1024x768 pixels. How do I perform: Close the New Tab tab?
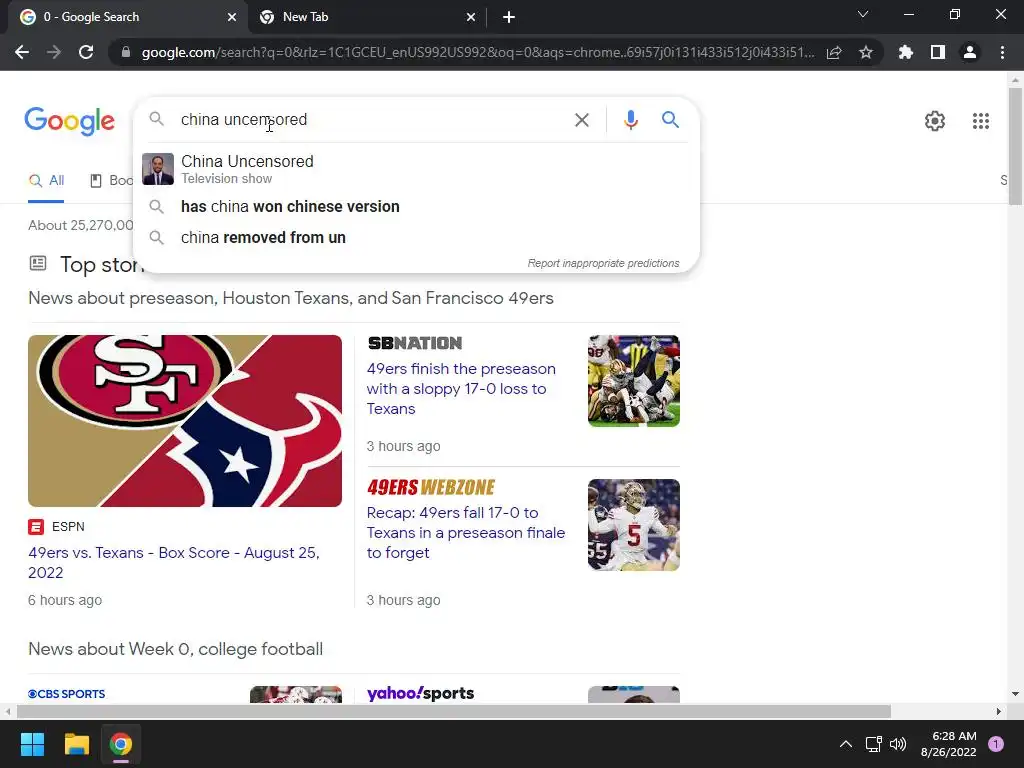[470, 17]
